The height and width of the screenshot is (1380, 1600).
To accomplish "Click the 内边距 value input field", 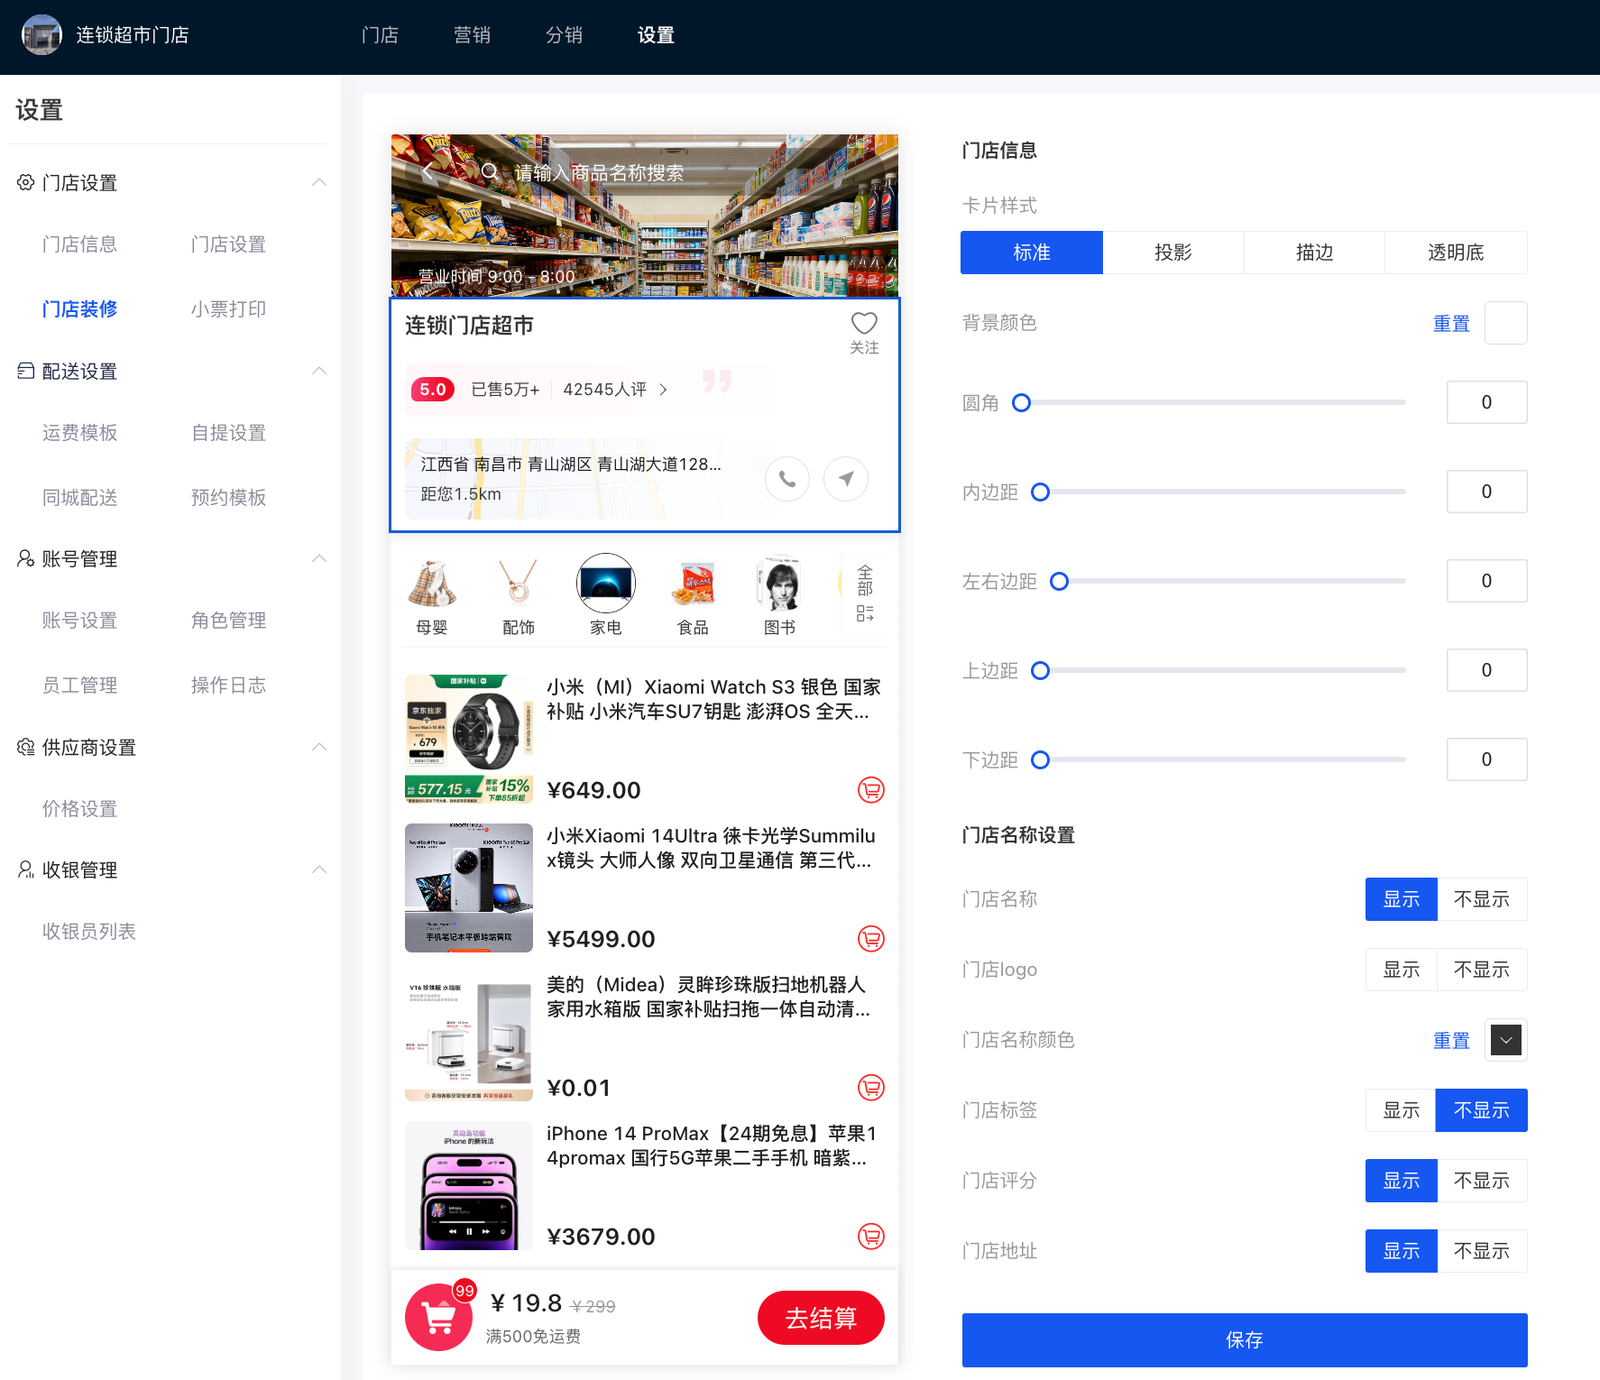I will pyautogui.click(x=1486, y=492).
